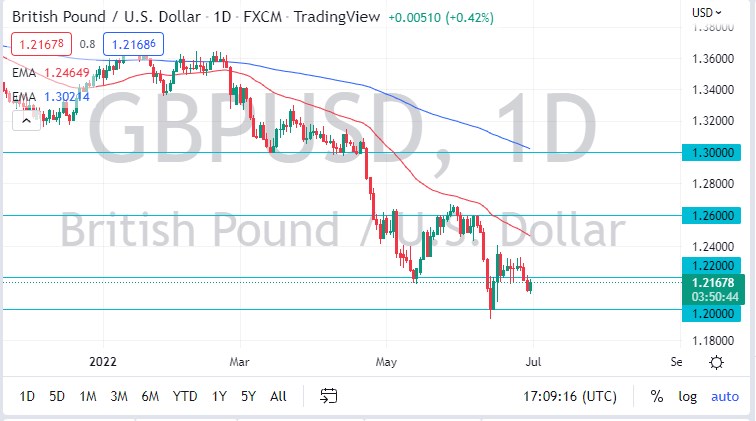Open the go to date calendar icon
The image size is (756, 421).
click(327, 396)
